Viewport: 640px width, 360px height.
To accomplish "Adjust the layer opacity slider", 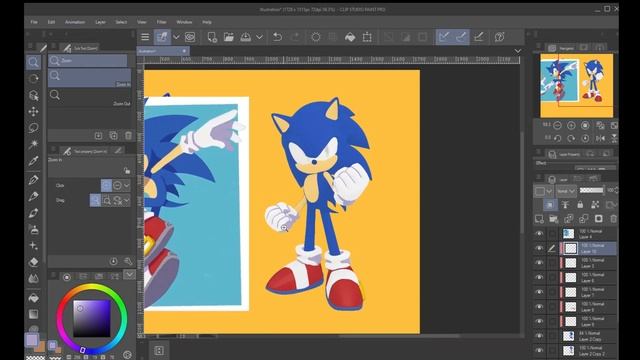I will click(x=591, y=190).
